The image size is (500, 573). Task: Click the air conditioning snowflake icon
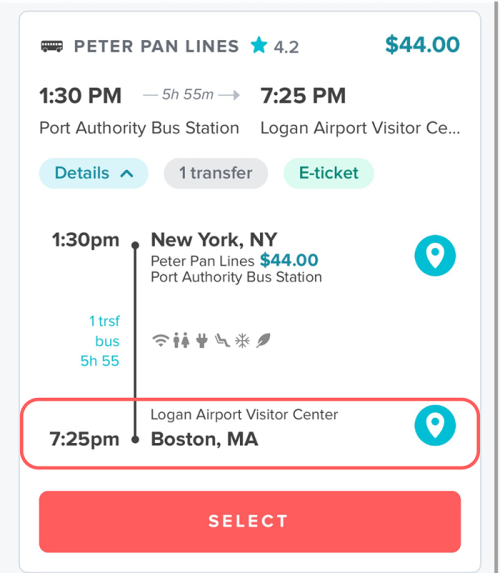(242, 341)
